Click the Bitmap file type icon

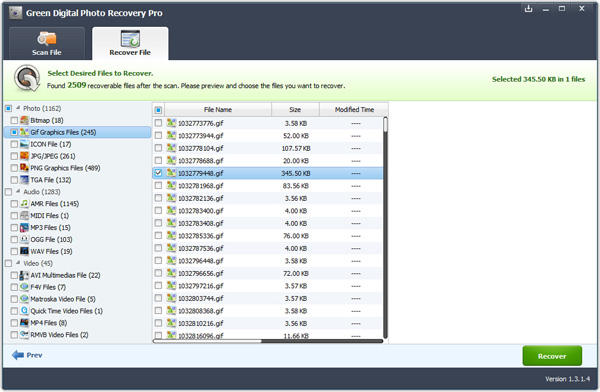24,120
